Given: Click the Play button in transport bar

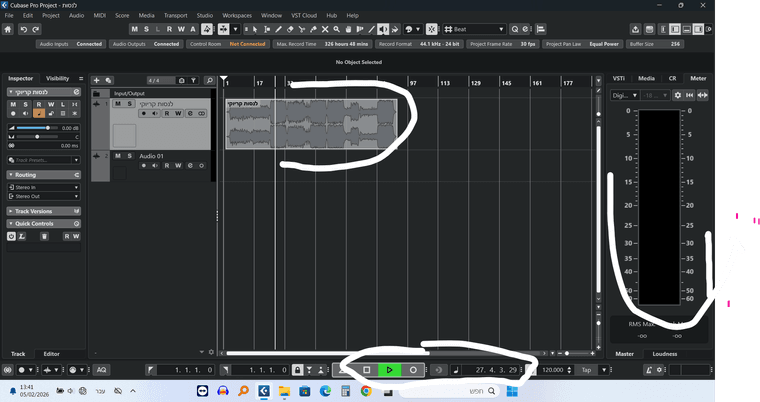Looking at the screenshot, I should click(x=389, y=370).
